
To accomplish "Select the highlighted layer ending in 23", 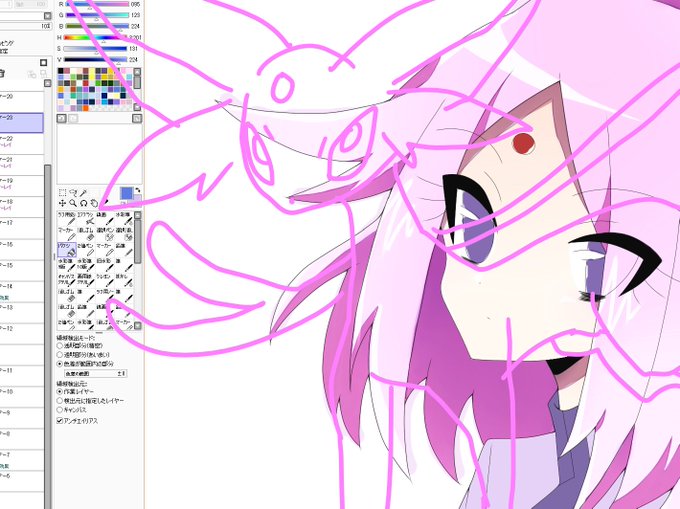I will [x=22, y=123].
